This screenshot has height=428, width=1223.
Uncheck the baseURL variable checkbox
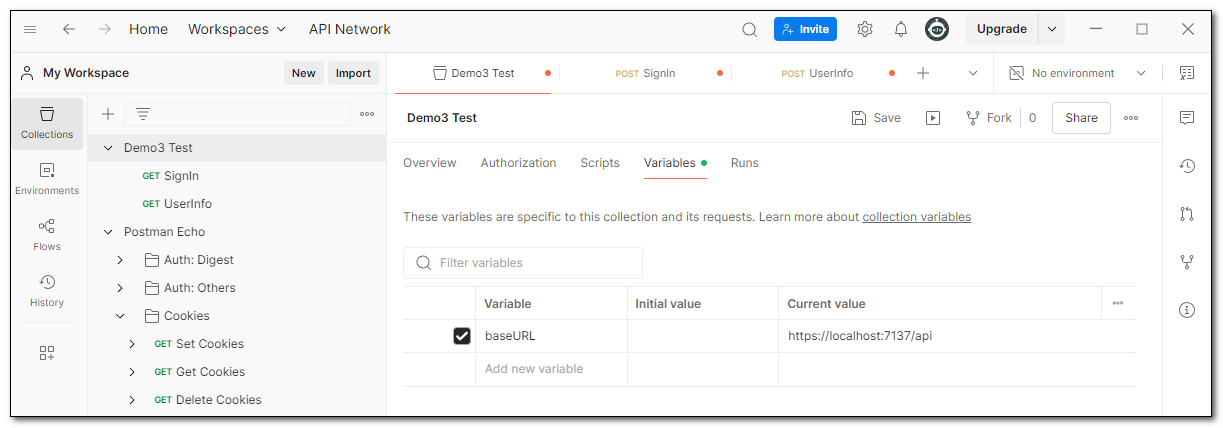[462, 336]
